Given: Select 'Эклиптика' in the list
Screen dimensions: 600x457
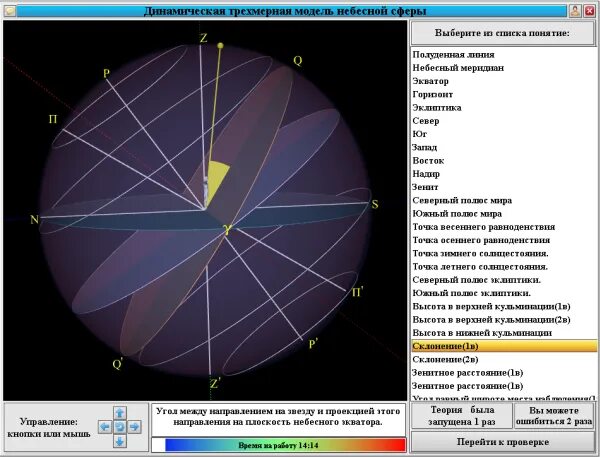Looking at the screenshot, I should 504,108.
